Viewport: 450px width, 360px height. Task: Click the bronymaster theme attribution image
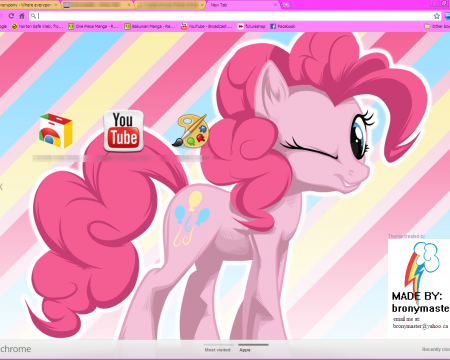419,289
